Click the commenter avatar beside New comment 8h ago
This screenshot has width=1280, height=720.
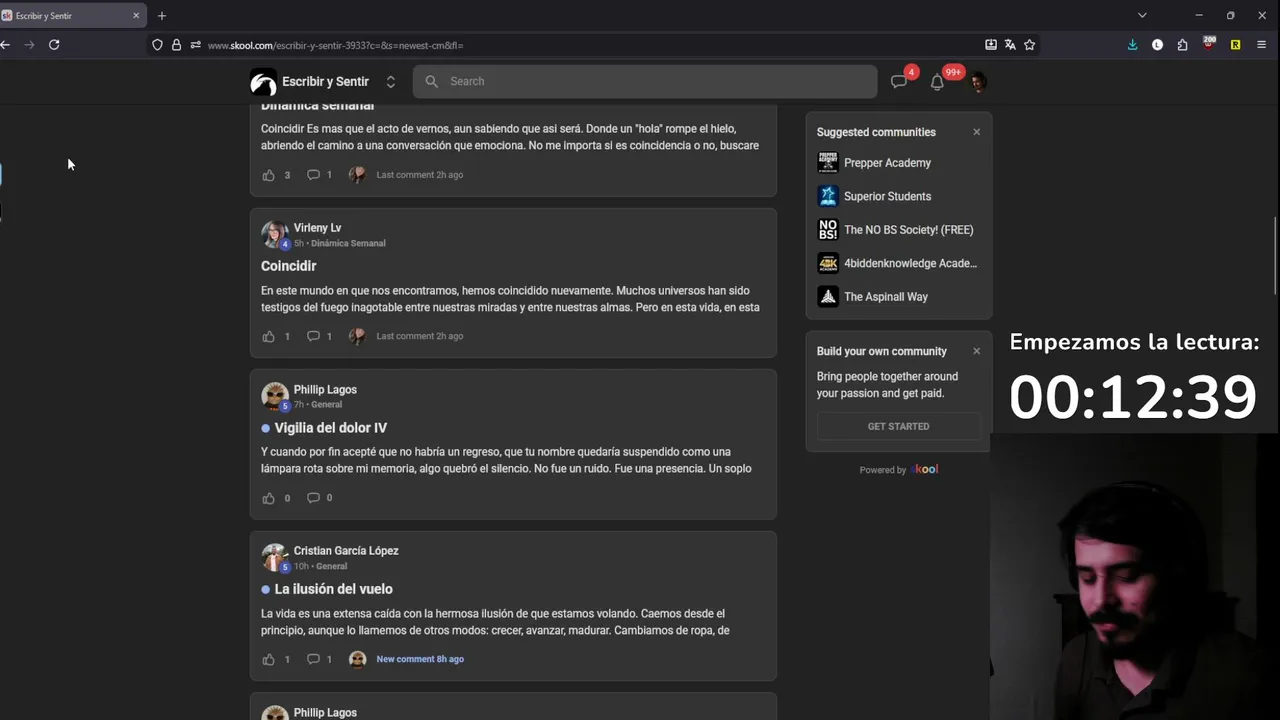[x=357, y=659]
